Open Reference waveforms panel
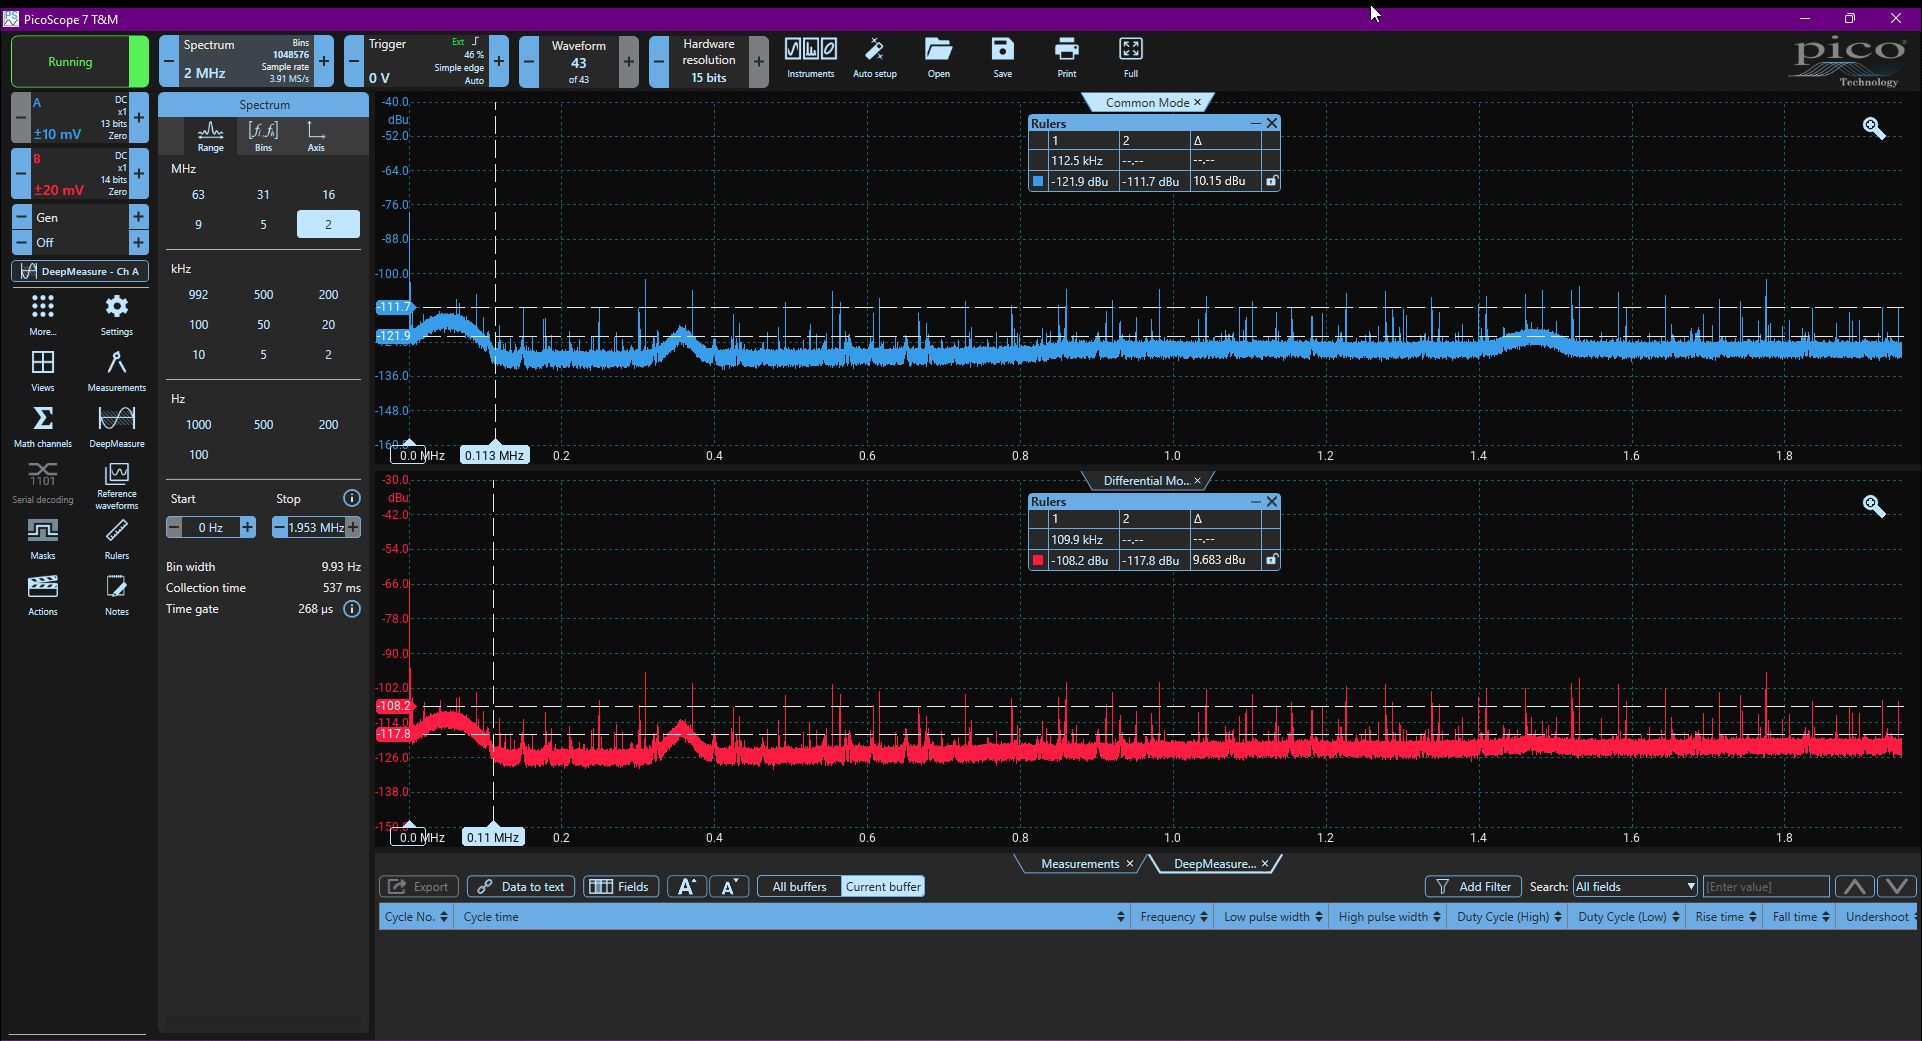Screen dimensions: 1922x1041 pyautogui.click(x=117, y=484)
